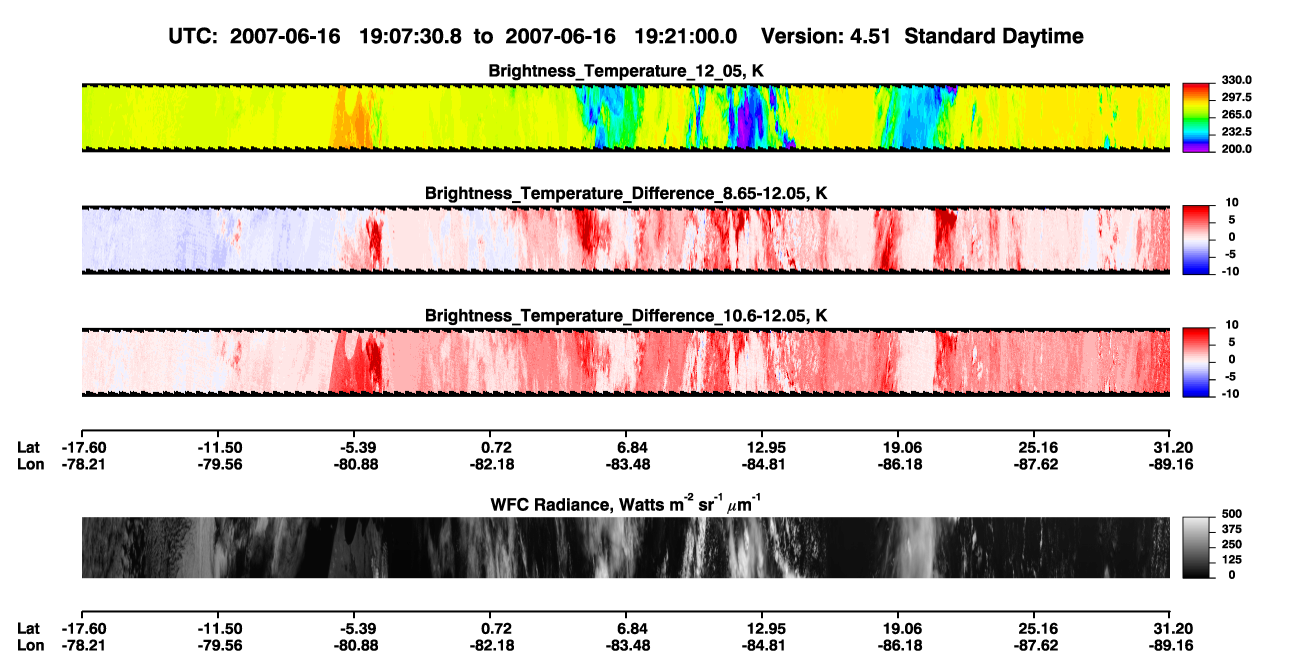Click the WFC Radiance plot title
1300x667 pixels.
(626, 503)
